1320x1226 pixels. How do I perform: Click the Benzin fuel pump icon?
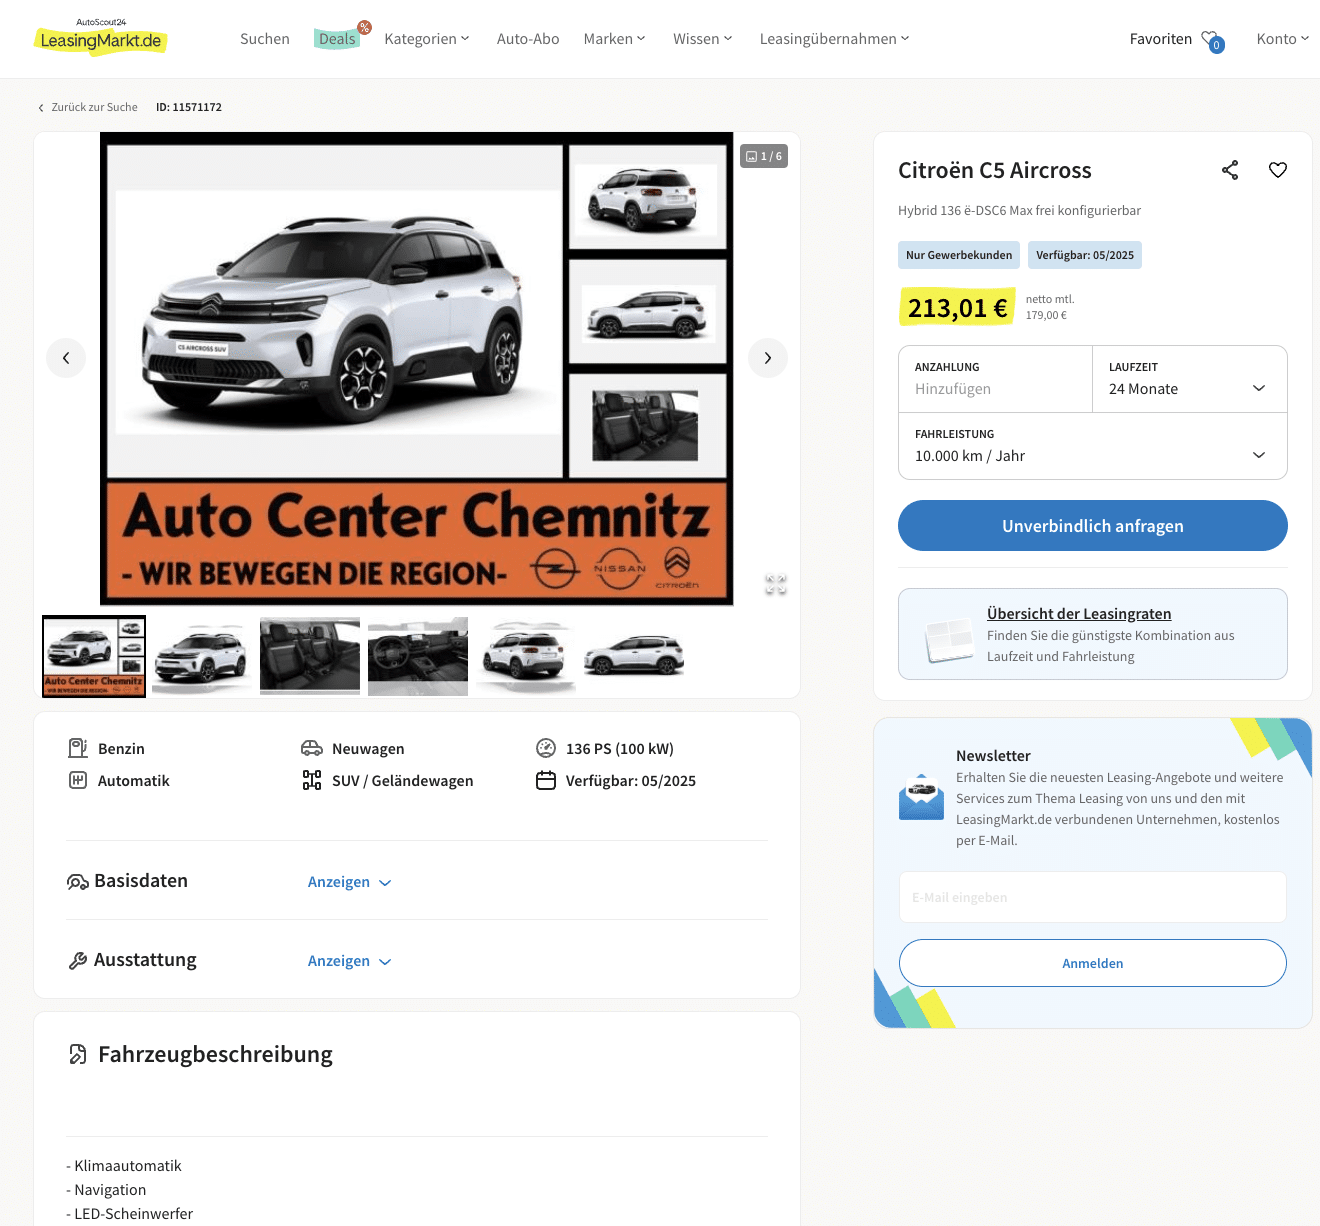[78, 748]
